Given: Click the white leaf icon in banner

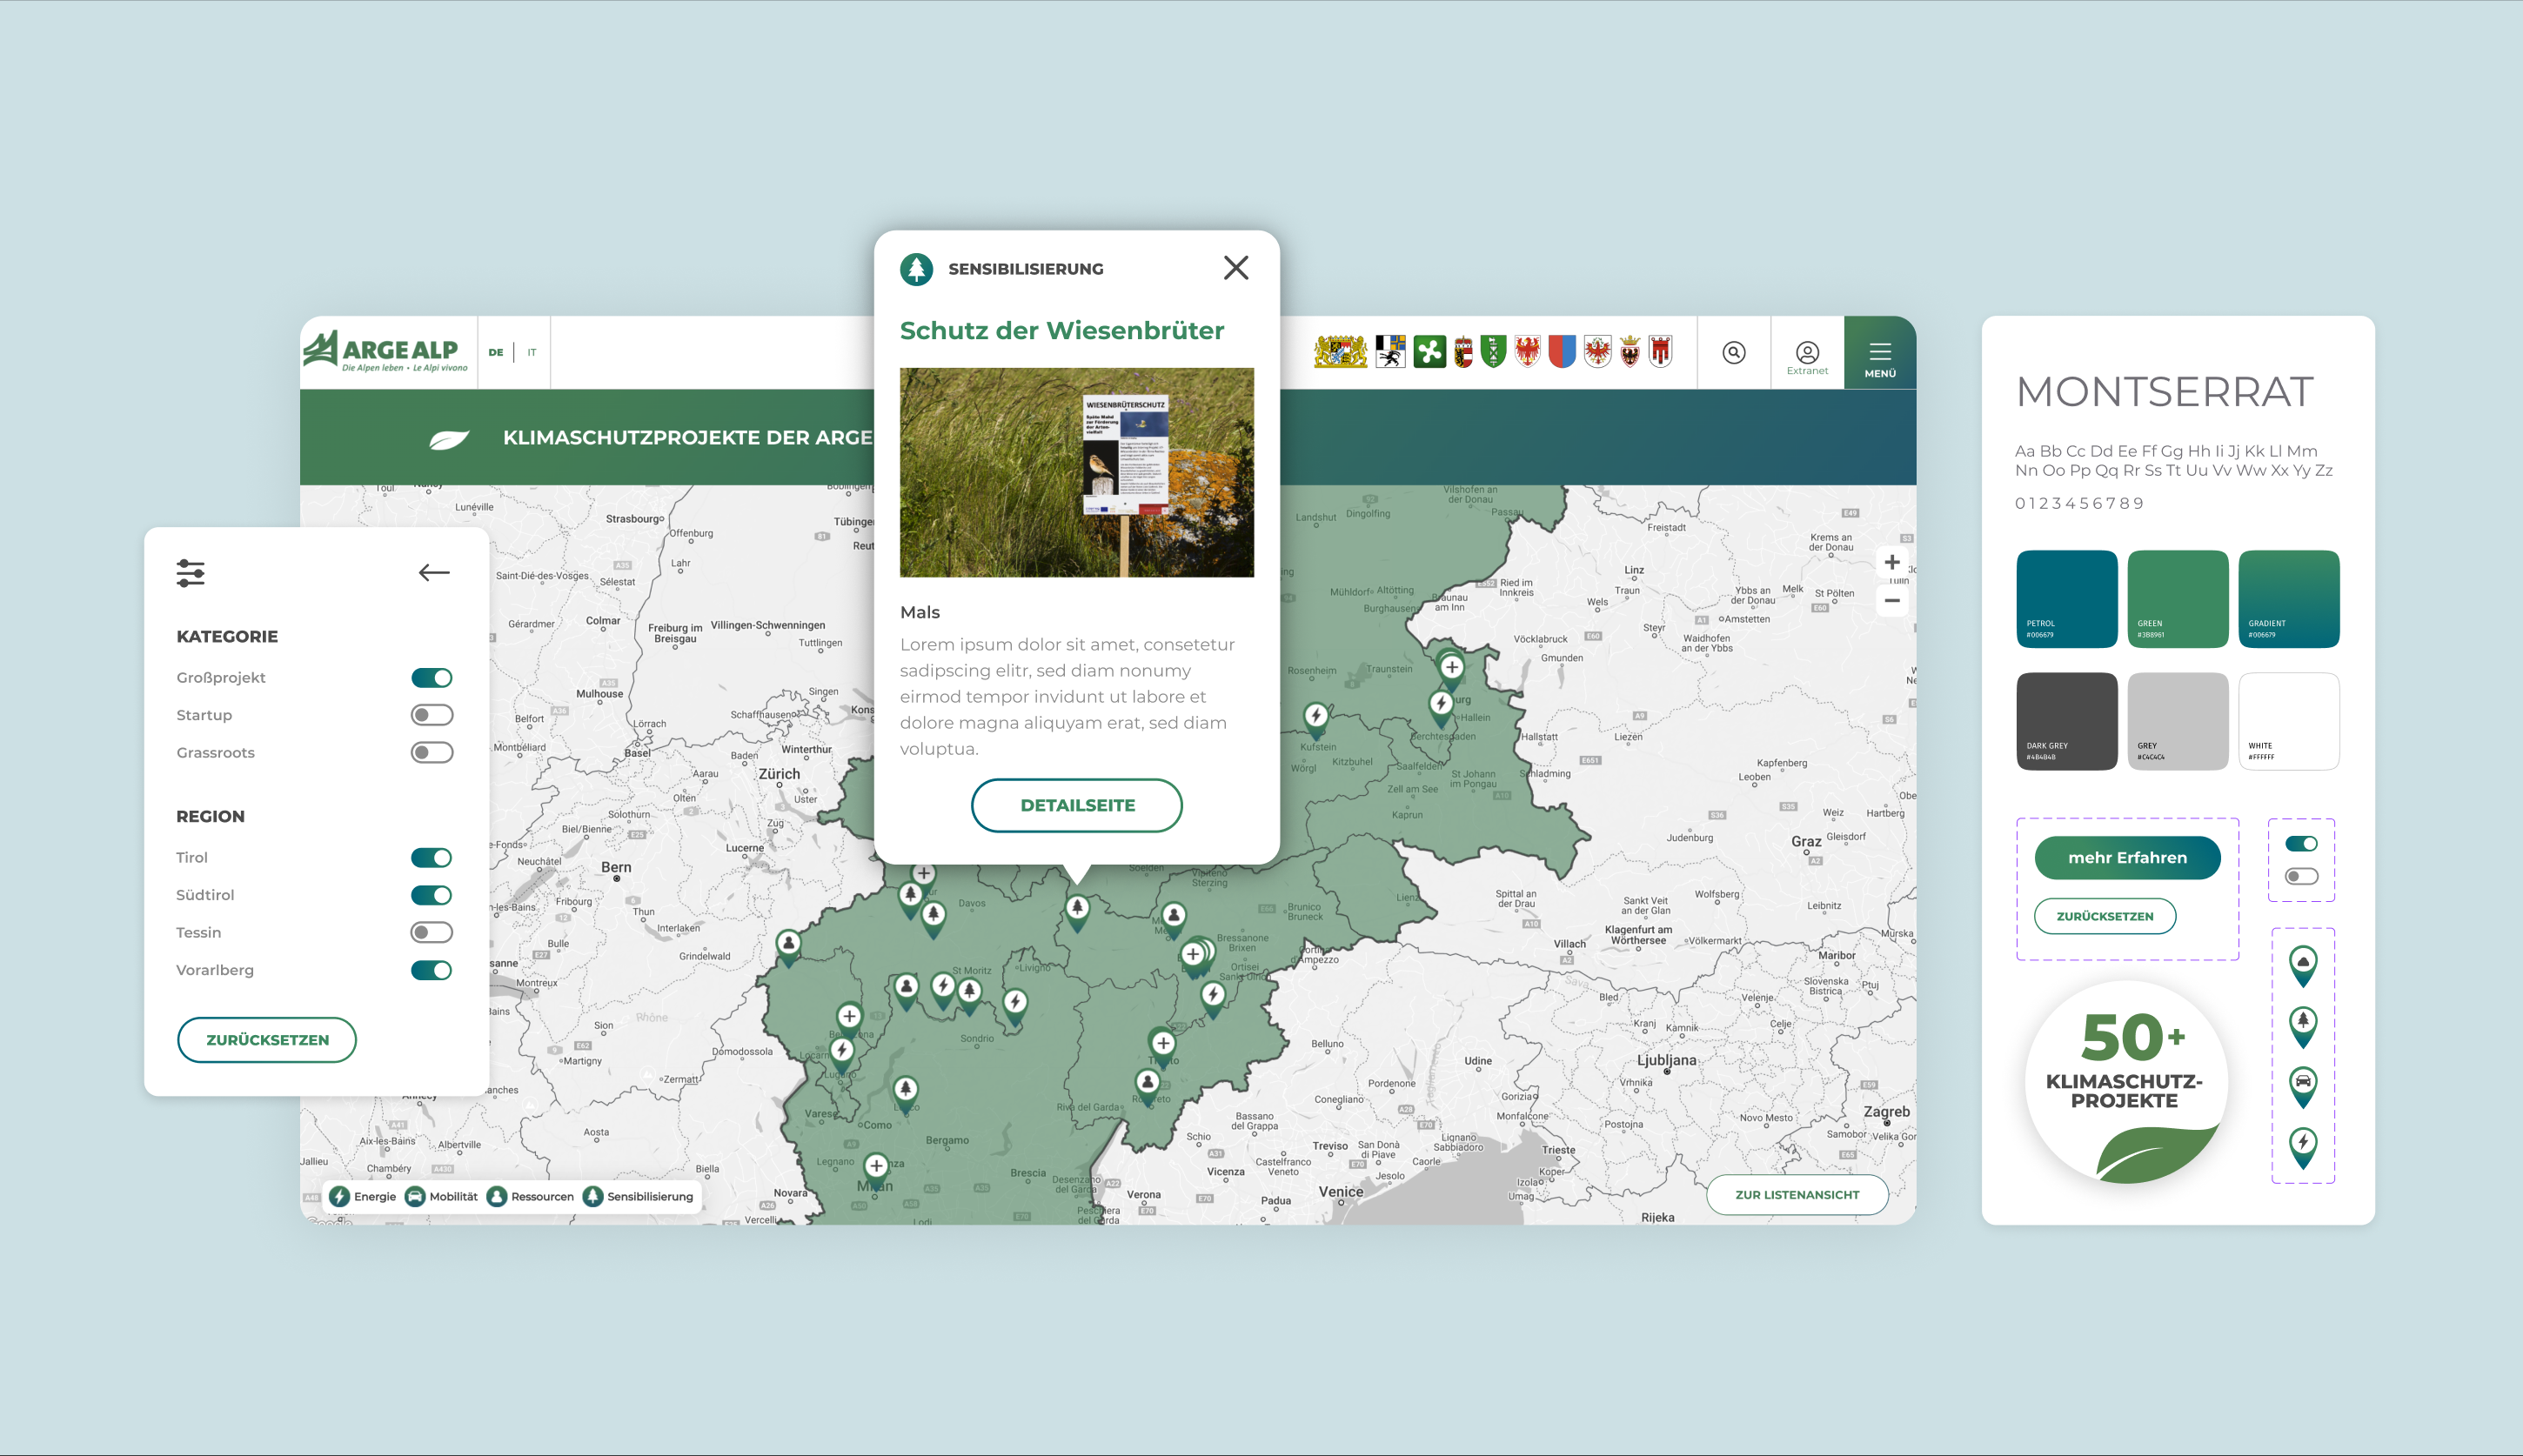Looking at the screenshot, I should tap(449, 439).
